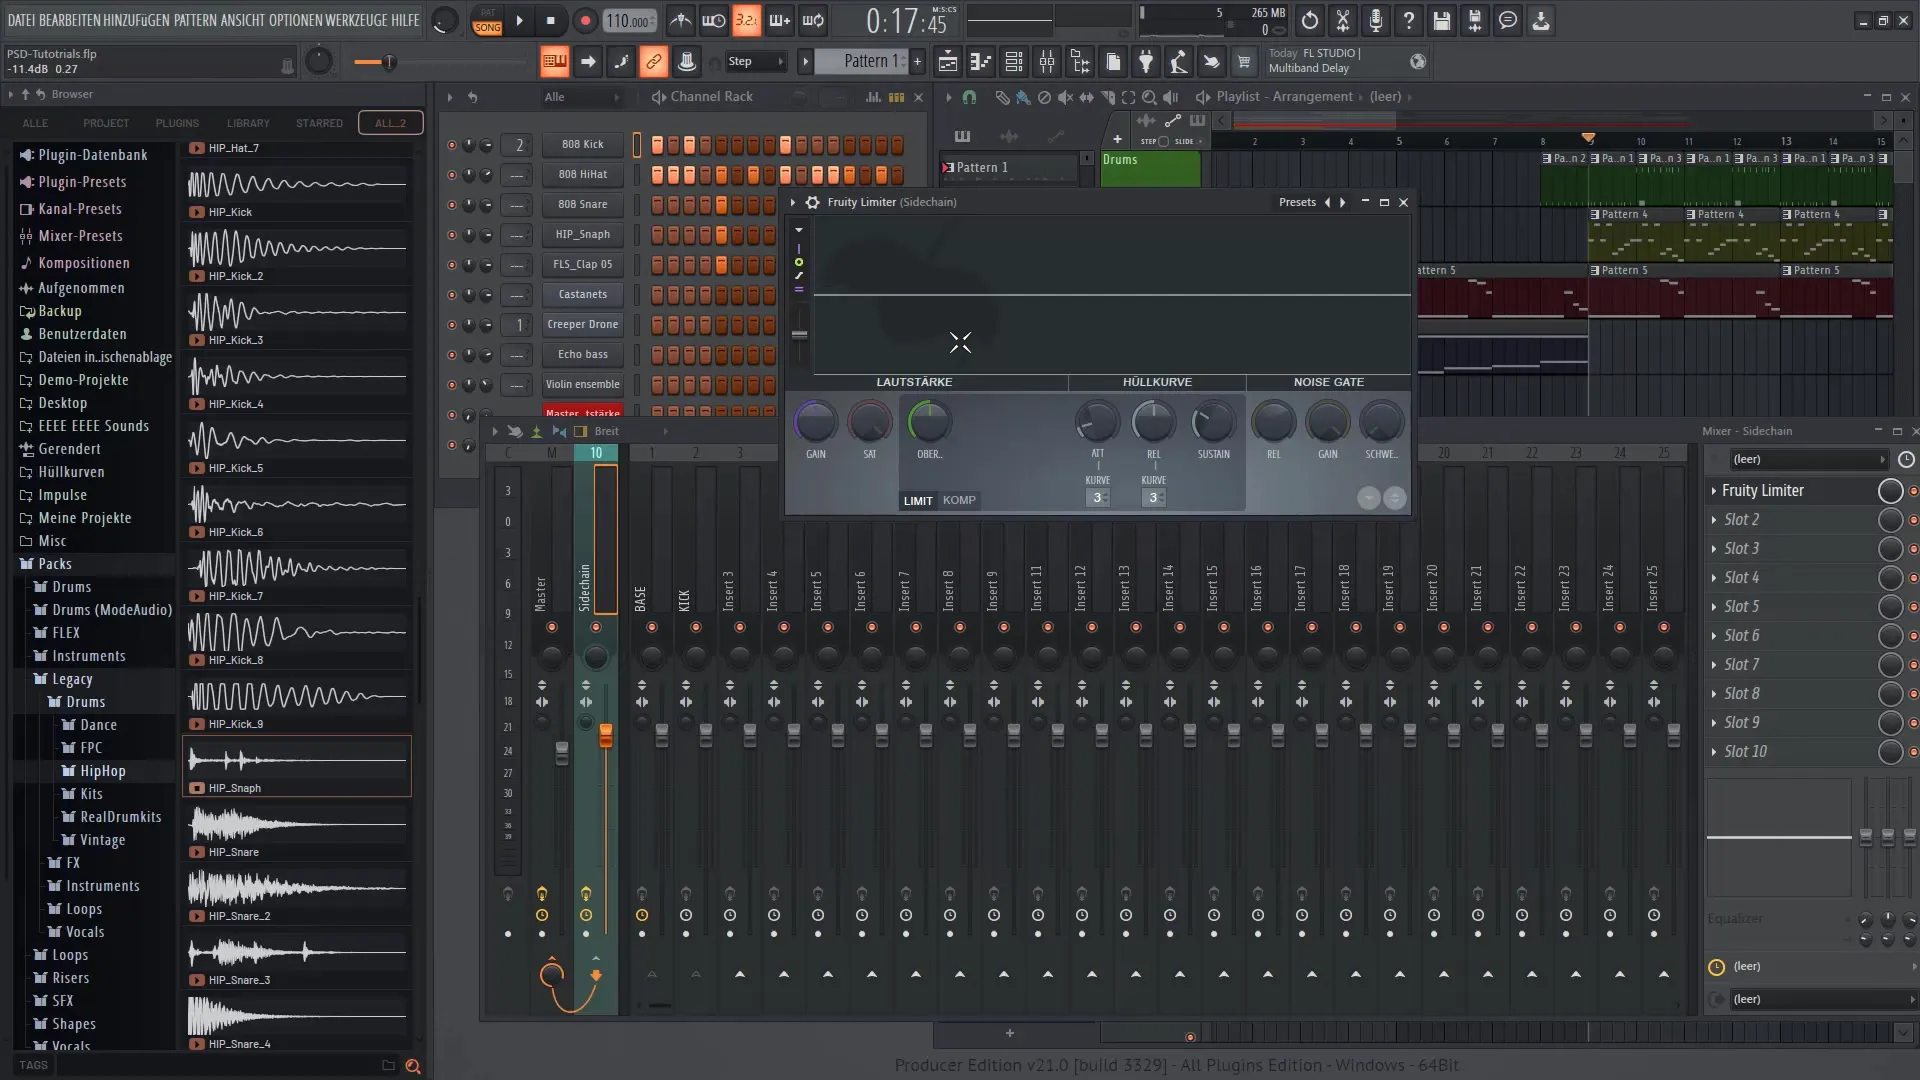Select next Fruity Limiter preset arrow

click(x=1343, y=202)
